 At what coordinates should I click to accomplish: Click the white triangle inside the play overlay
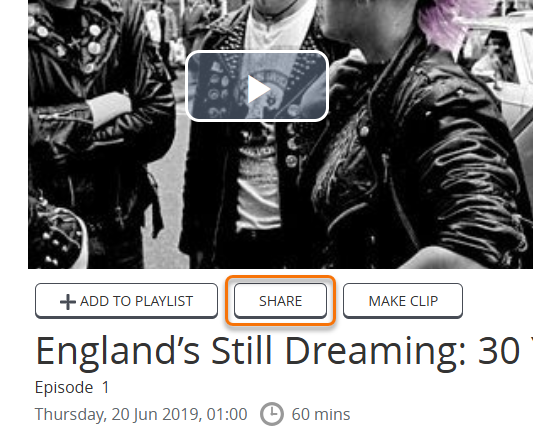point(259,89)
